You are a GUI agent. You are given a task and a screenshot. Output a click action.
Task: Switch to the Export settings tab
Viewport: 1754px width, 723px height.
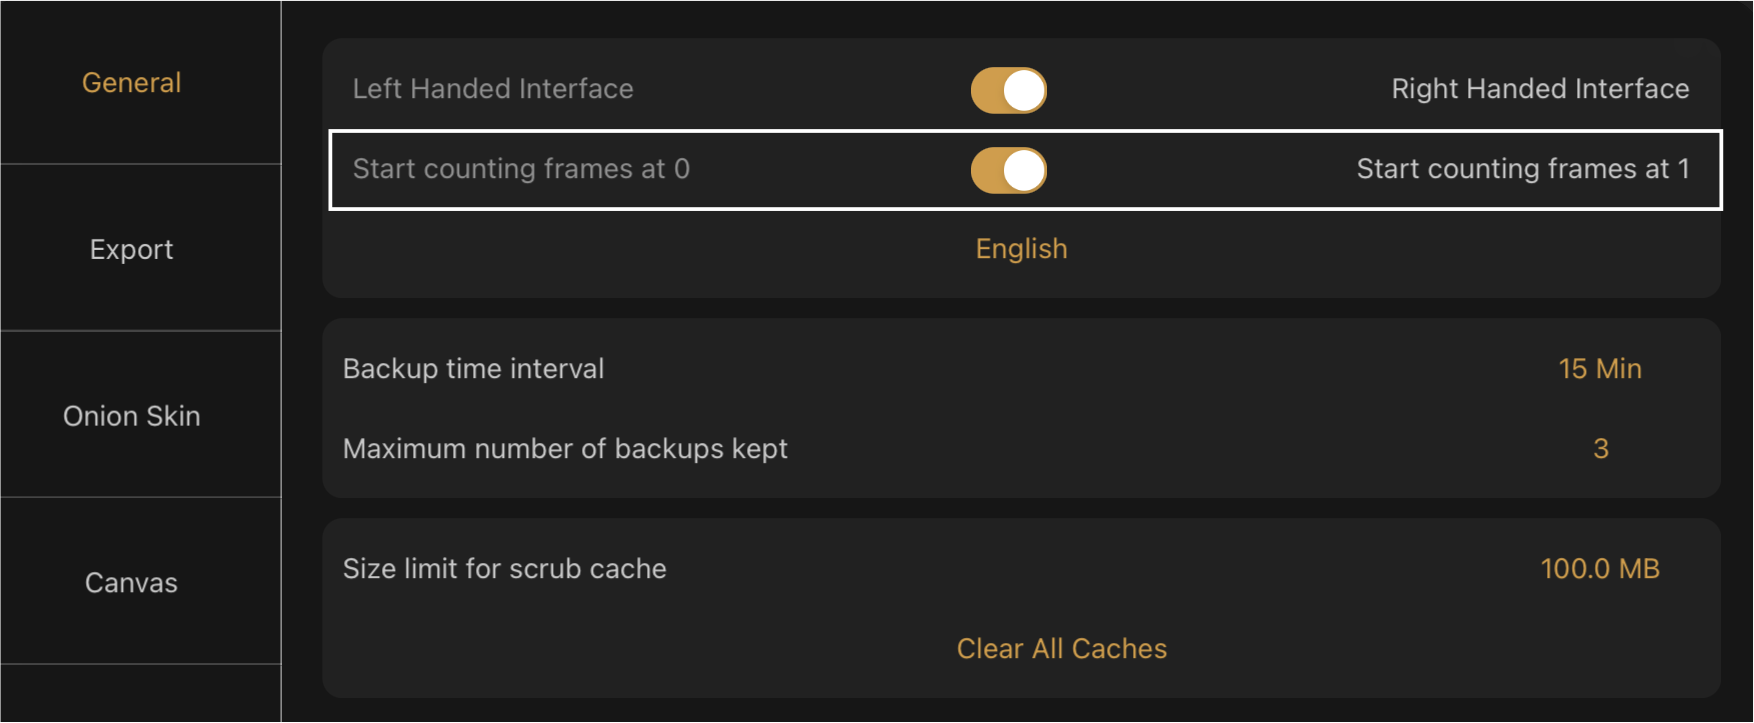click(x=131, y=249)
